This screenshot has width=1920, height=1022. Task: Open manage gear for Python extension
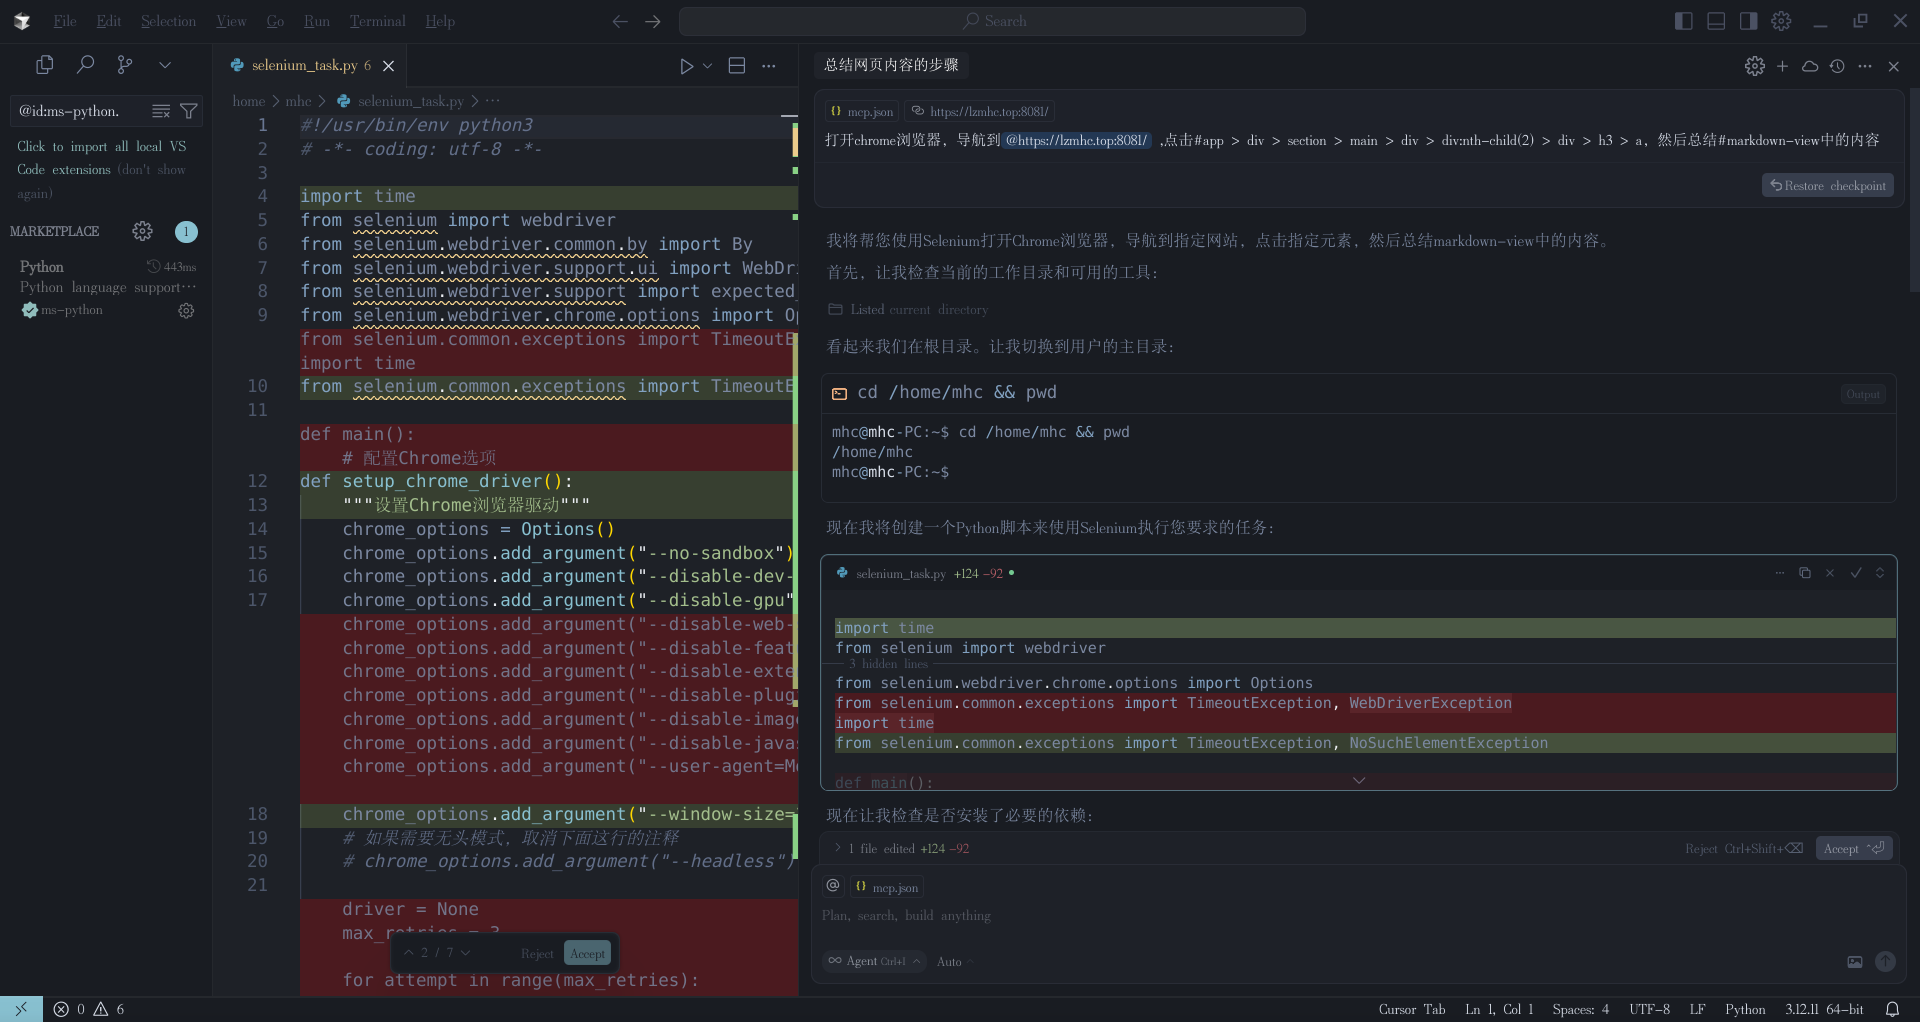[186, 311]
